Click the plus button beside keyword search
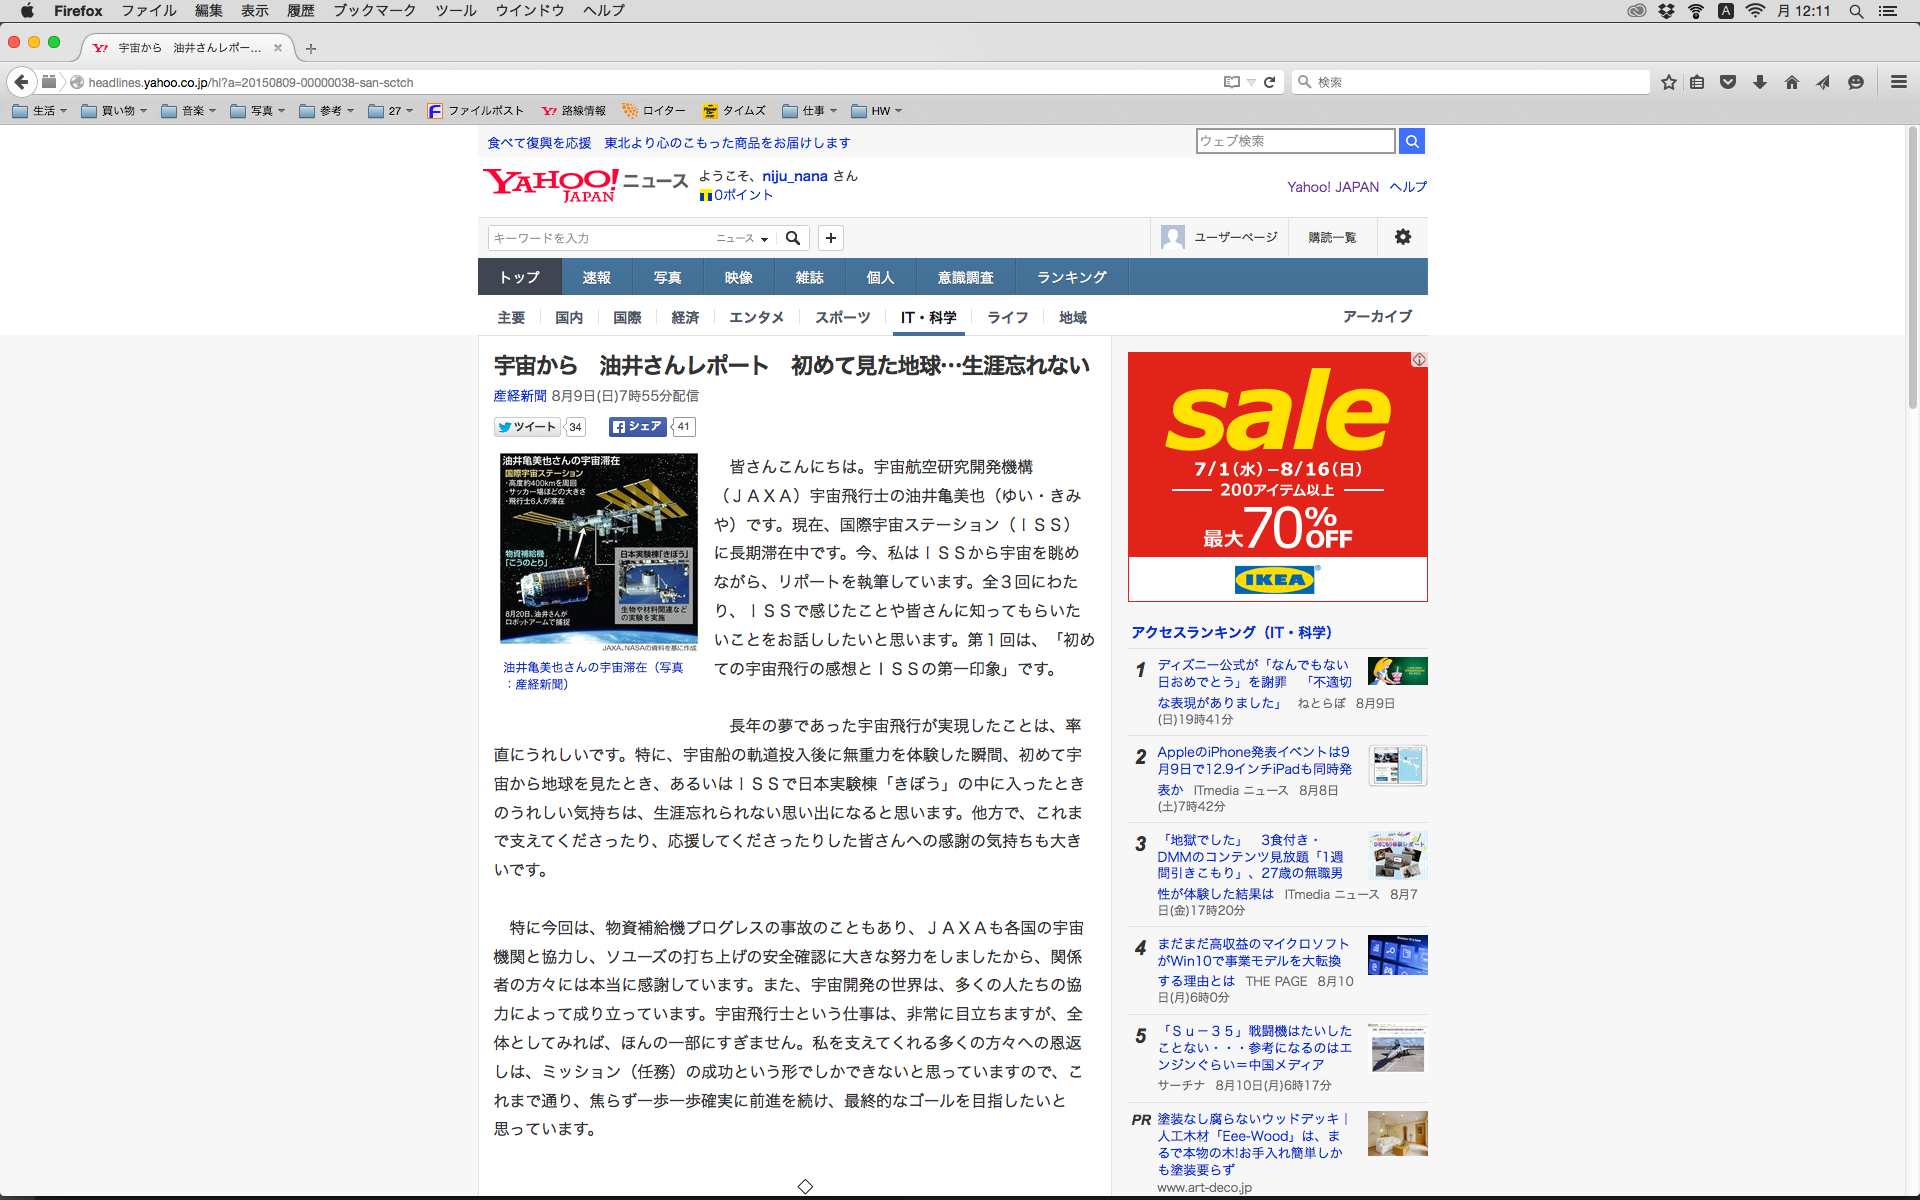The height and width of the screenshot is (1200, 1920). 830,238
